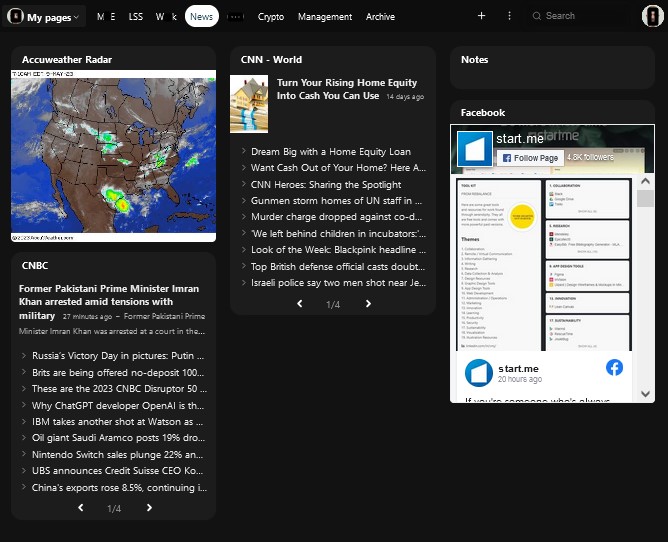This screenshot has height=542, width=668.
Task: Open the home equity article thumbnail
Action: (249, 104)
